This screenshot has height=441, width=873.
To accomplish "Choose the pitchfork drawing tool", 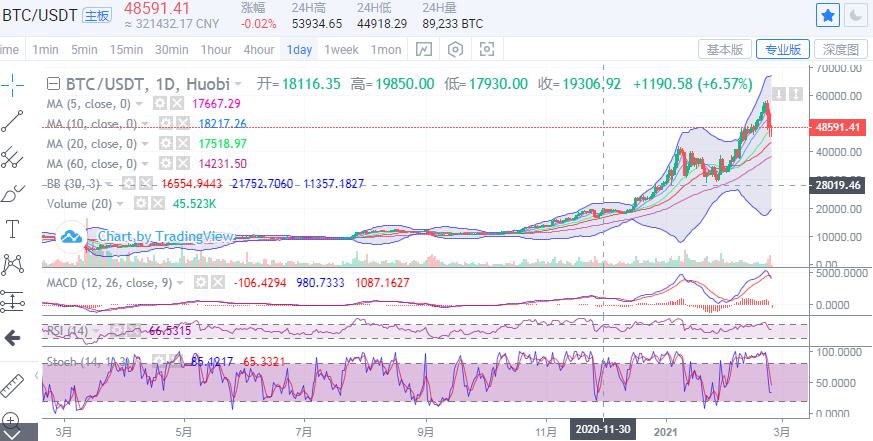I will (13, 157).
